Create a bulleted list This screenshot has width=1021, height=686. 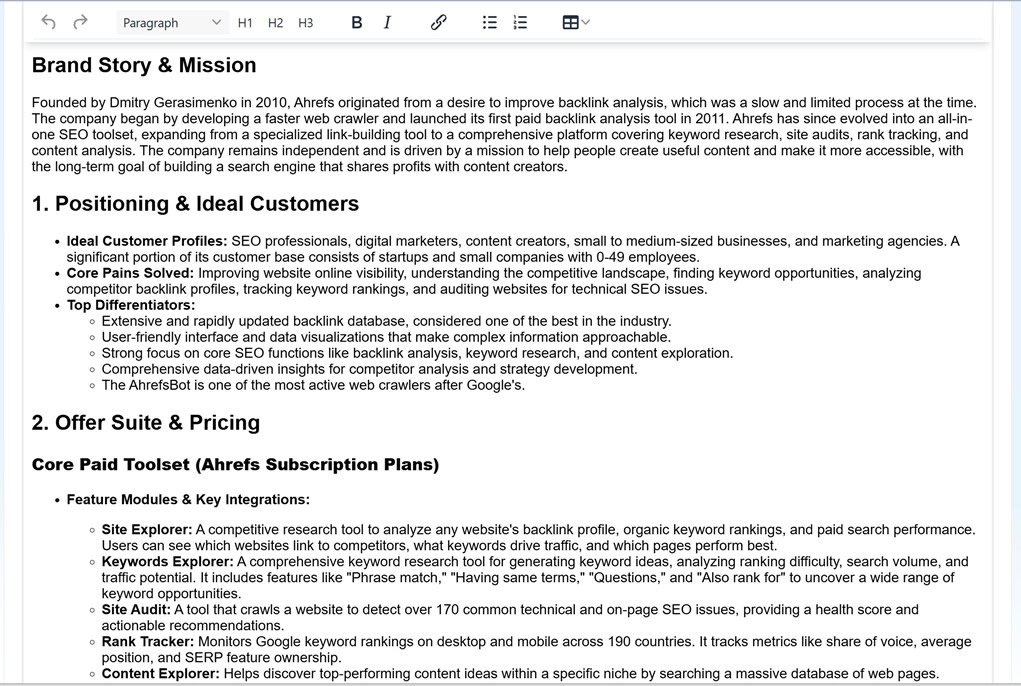tap(490, 23)
